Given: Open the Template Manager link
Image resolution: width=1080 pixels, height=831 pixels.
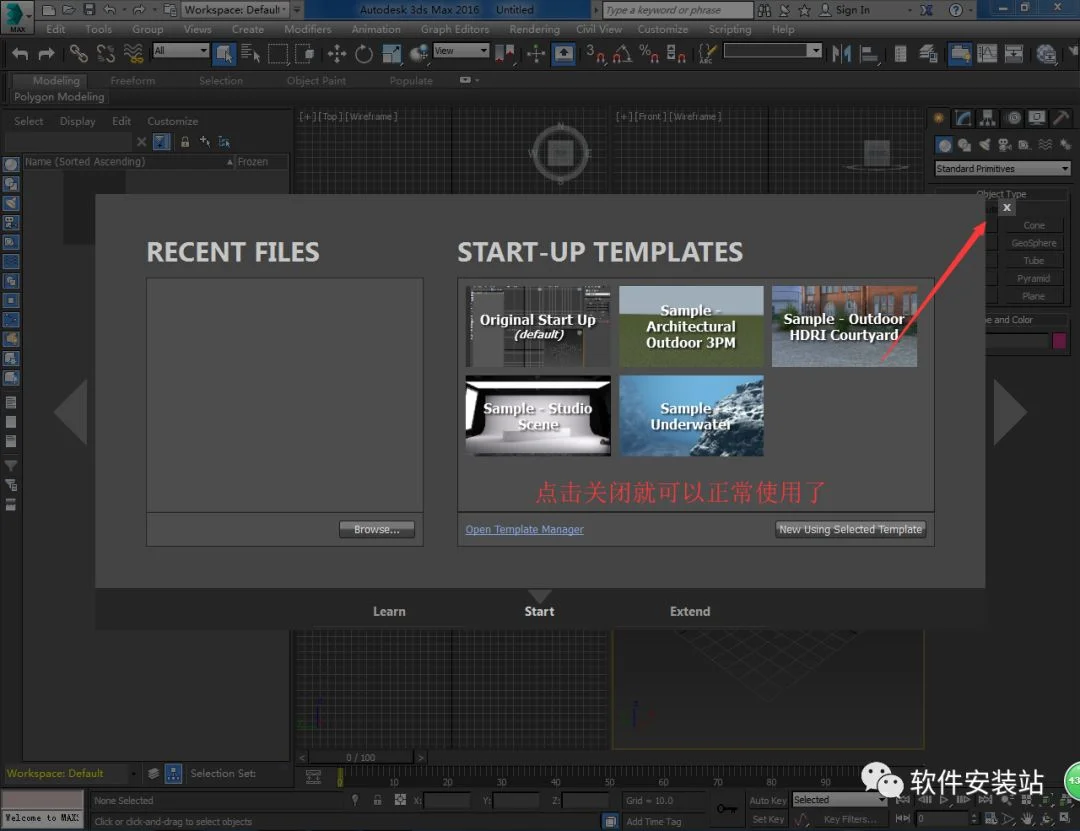Looking at the screenshot, I should click(x=524, y=529).
